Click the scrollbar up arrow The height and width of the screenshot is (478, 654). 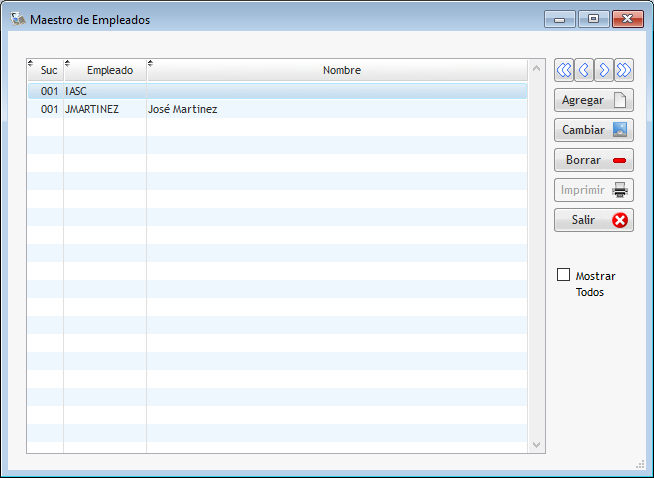tap(536, 68)
